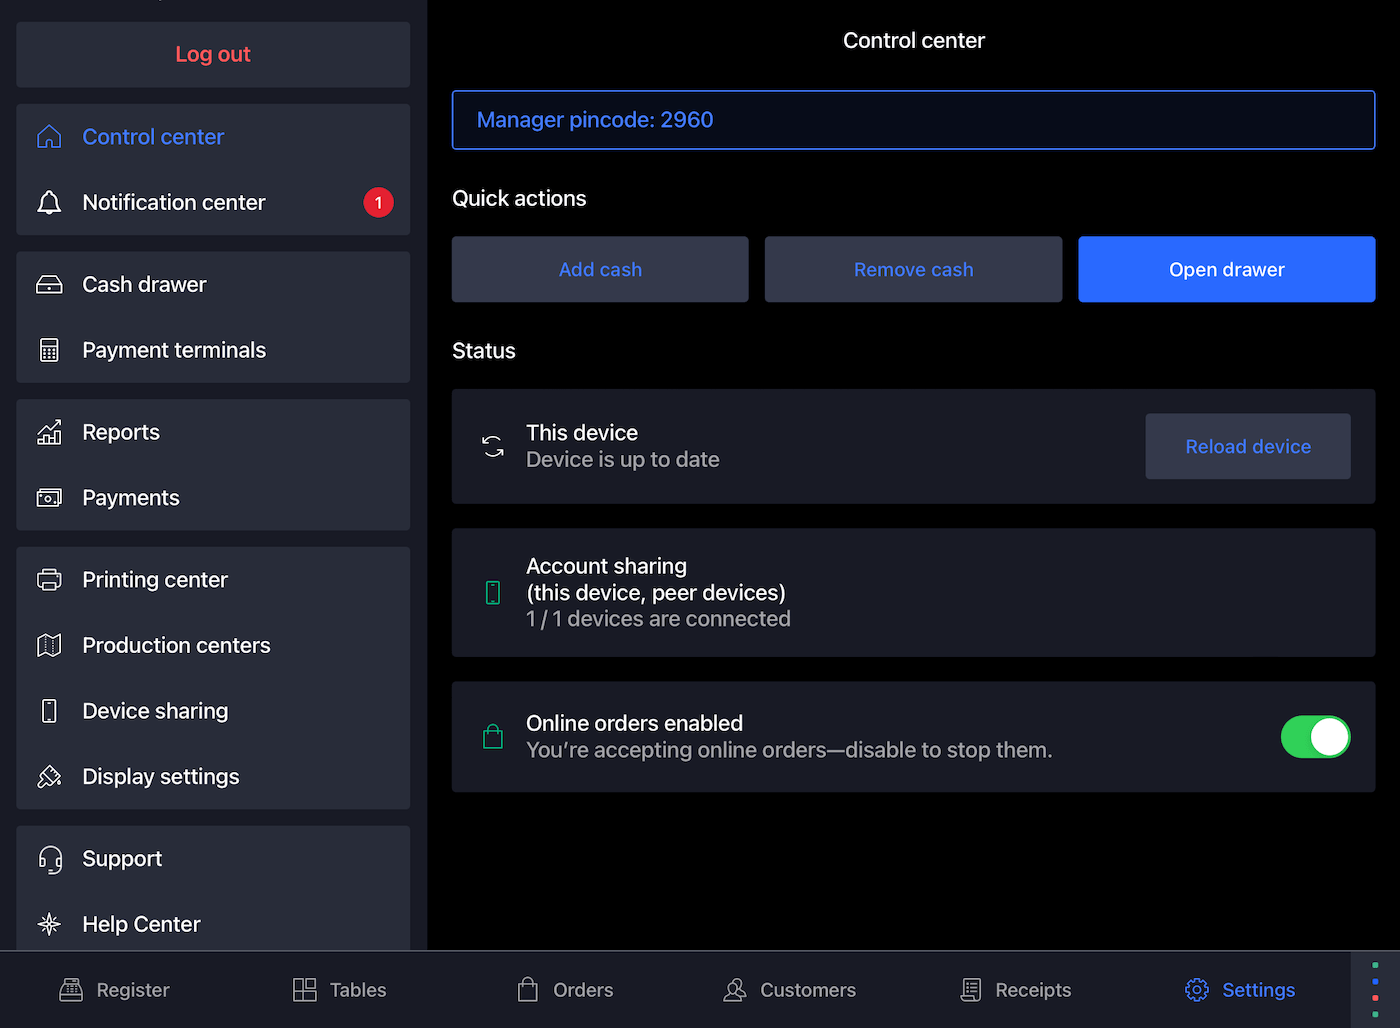Screen dimensions: 1400x1028
Task: Switch to the Tables tab
Action: (x=339, y=990)
